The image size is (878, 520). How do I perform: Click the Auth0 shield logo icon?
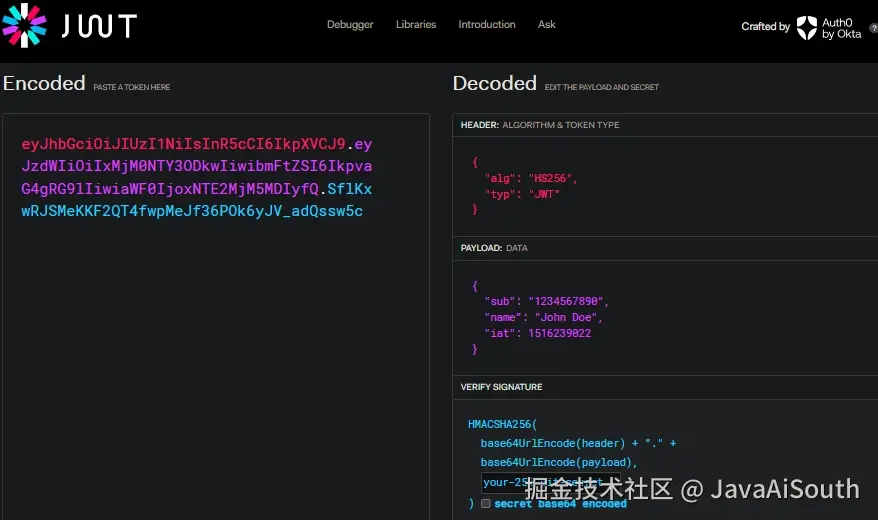coord(807,27)
